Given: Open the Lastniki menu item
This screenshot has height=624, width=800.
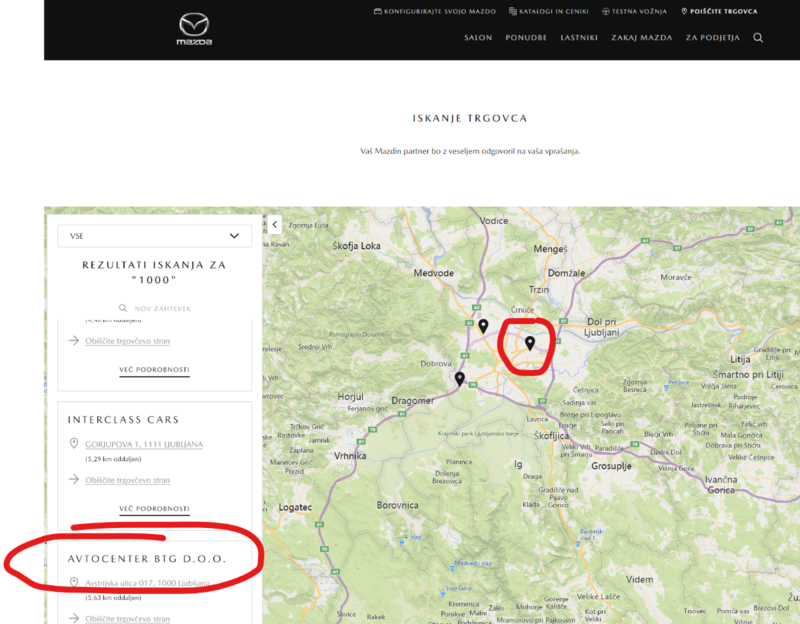Looking at the screenshot, I should pyautogui.click(x=579, y=38).
